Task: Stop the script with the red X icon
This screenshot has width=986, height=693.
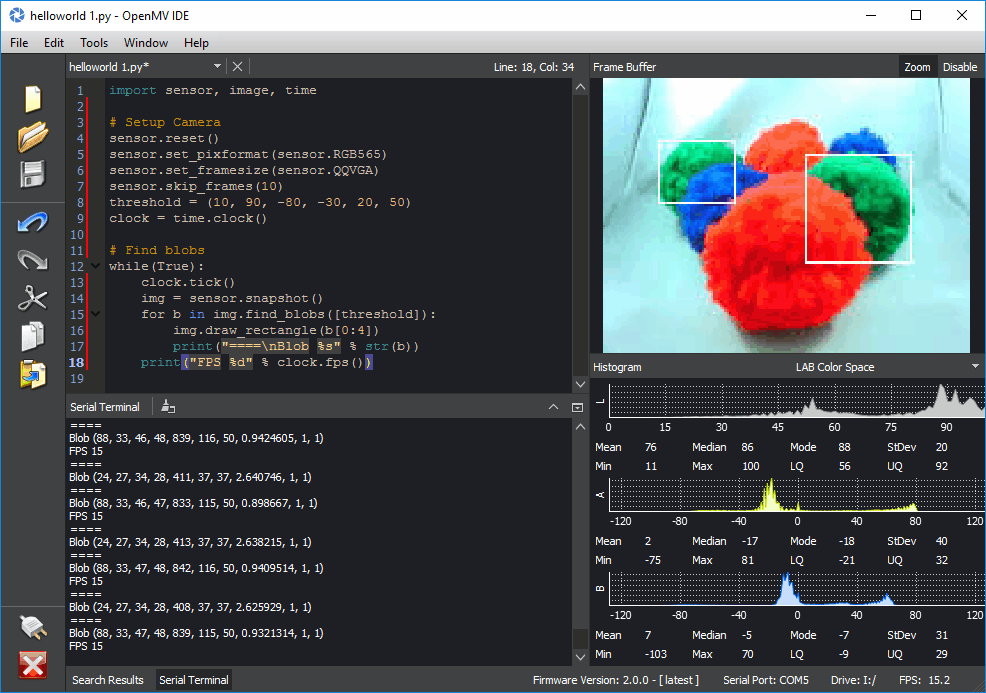Action: pyautogui.click(x=32, y=664)
